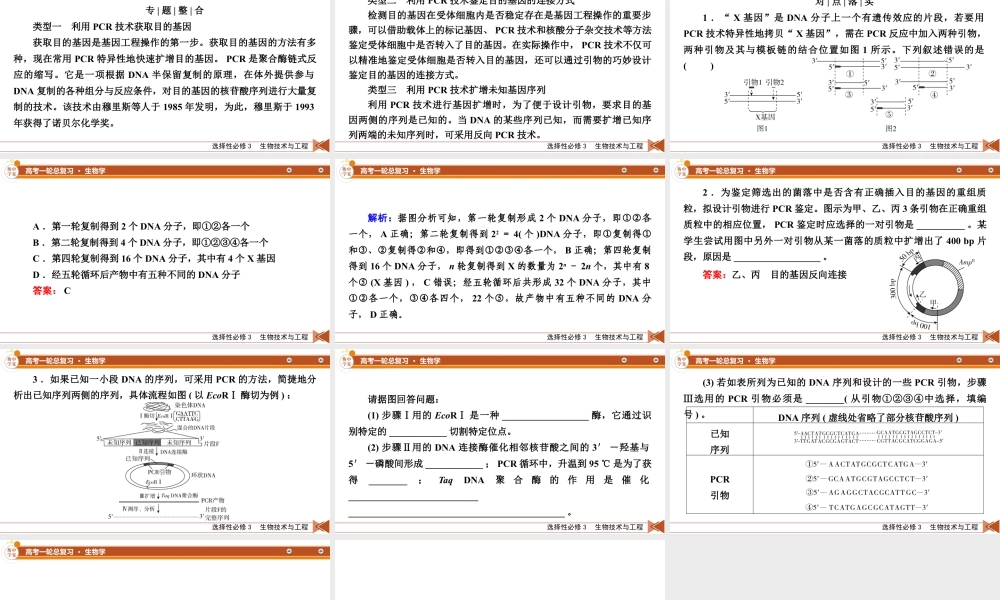The width and height of the screenshot is (1000, 600).
Task: Click the left plus icon in the 解析 slide header
Action: [x=624, y=170]
